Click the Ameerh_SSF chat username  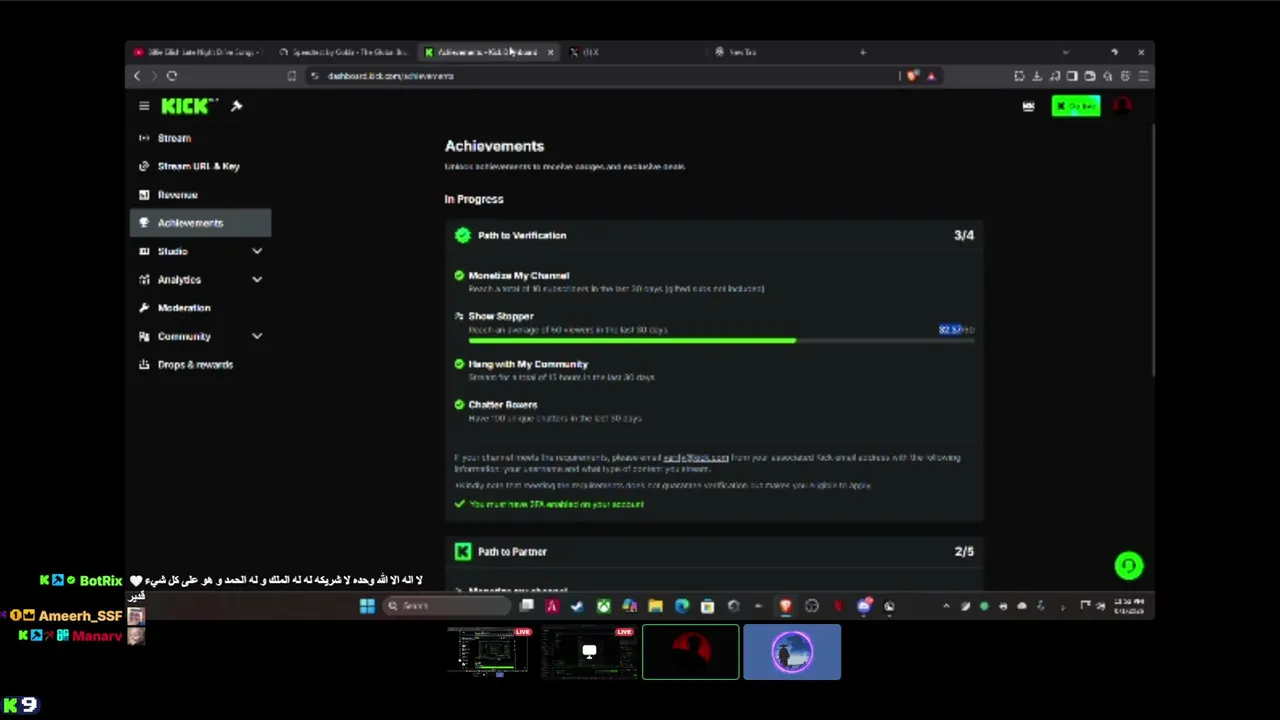click(80, 616)
